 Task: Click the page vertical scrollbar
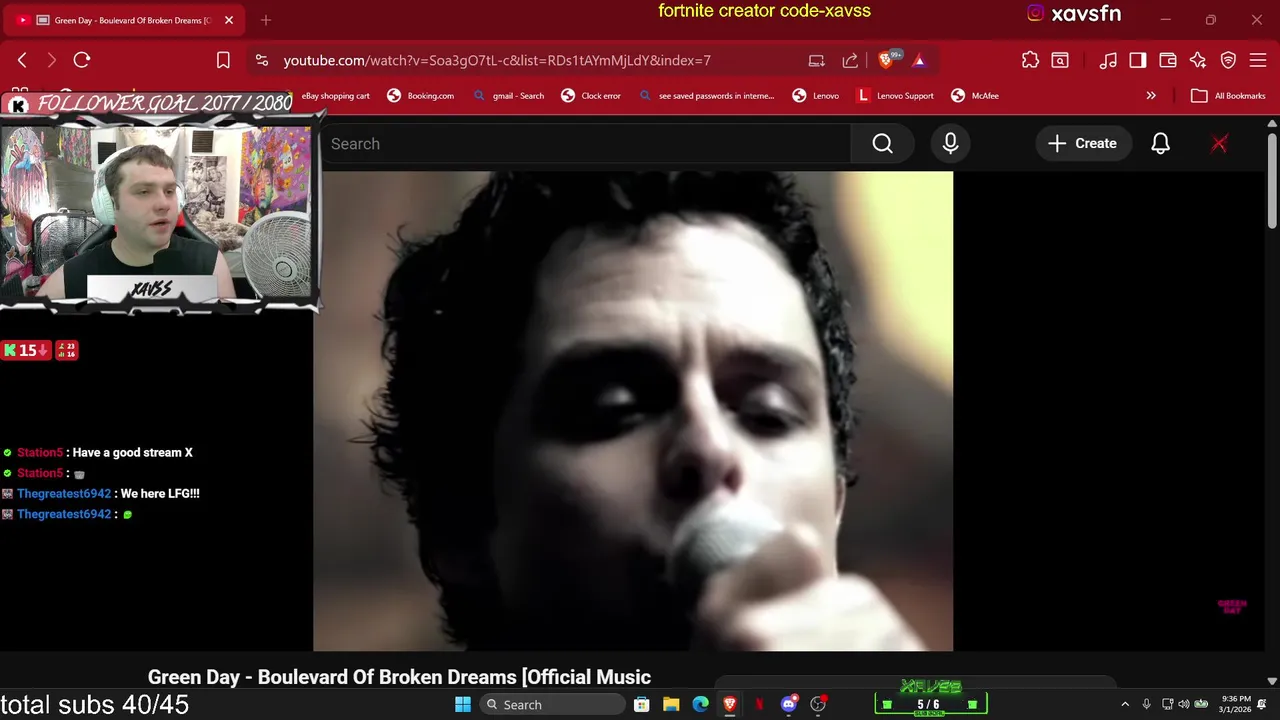coord(1272,180)
